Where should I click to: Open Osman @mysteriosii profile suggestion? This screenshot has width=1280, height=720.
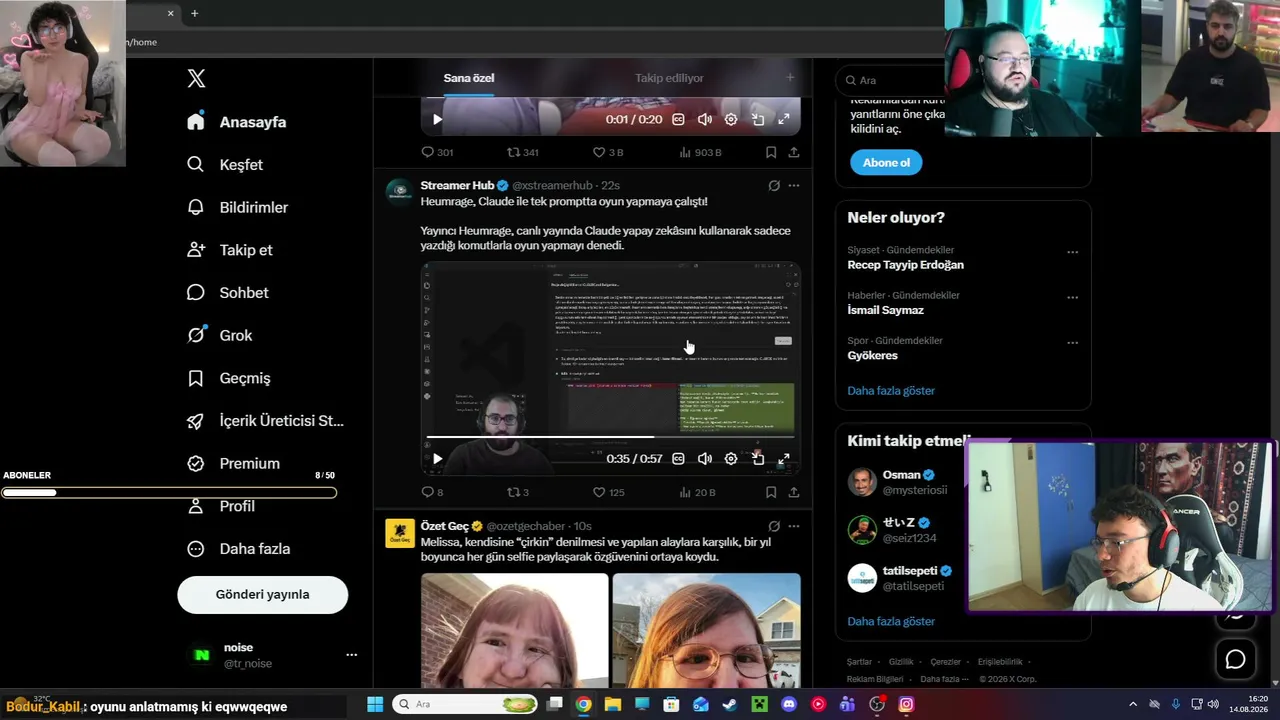[906, 482]
